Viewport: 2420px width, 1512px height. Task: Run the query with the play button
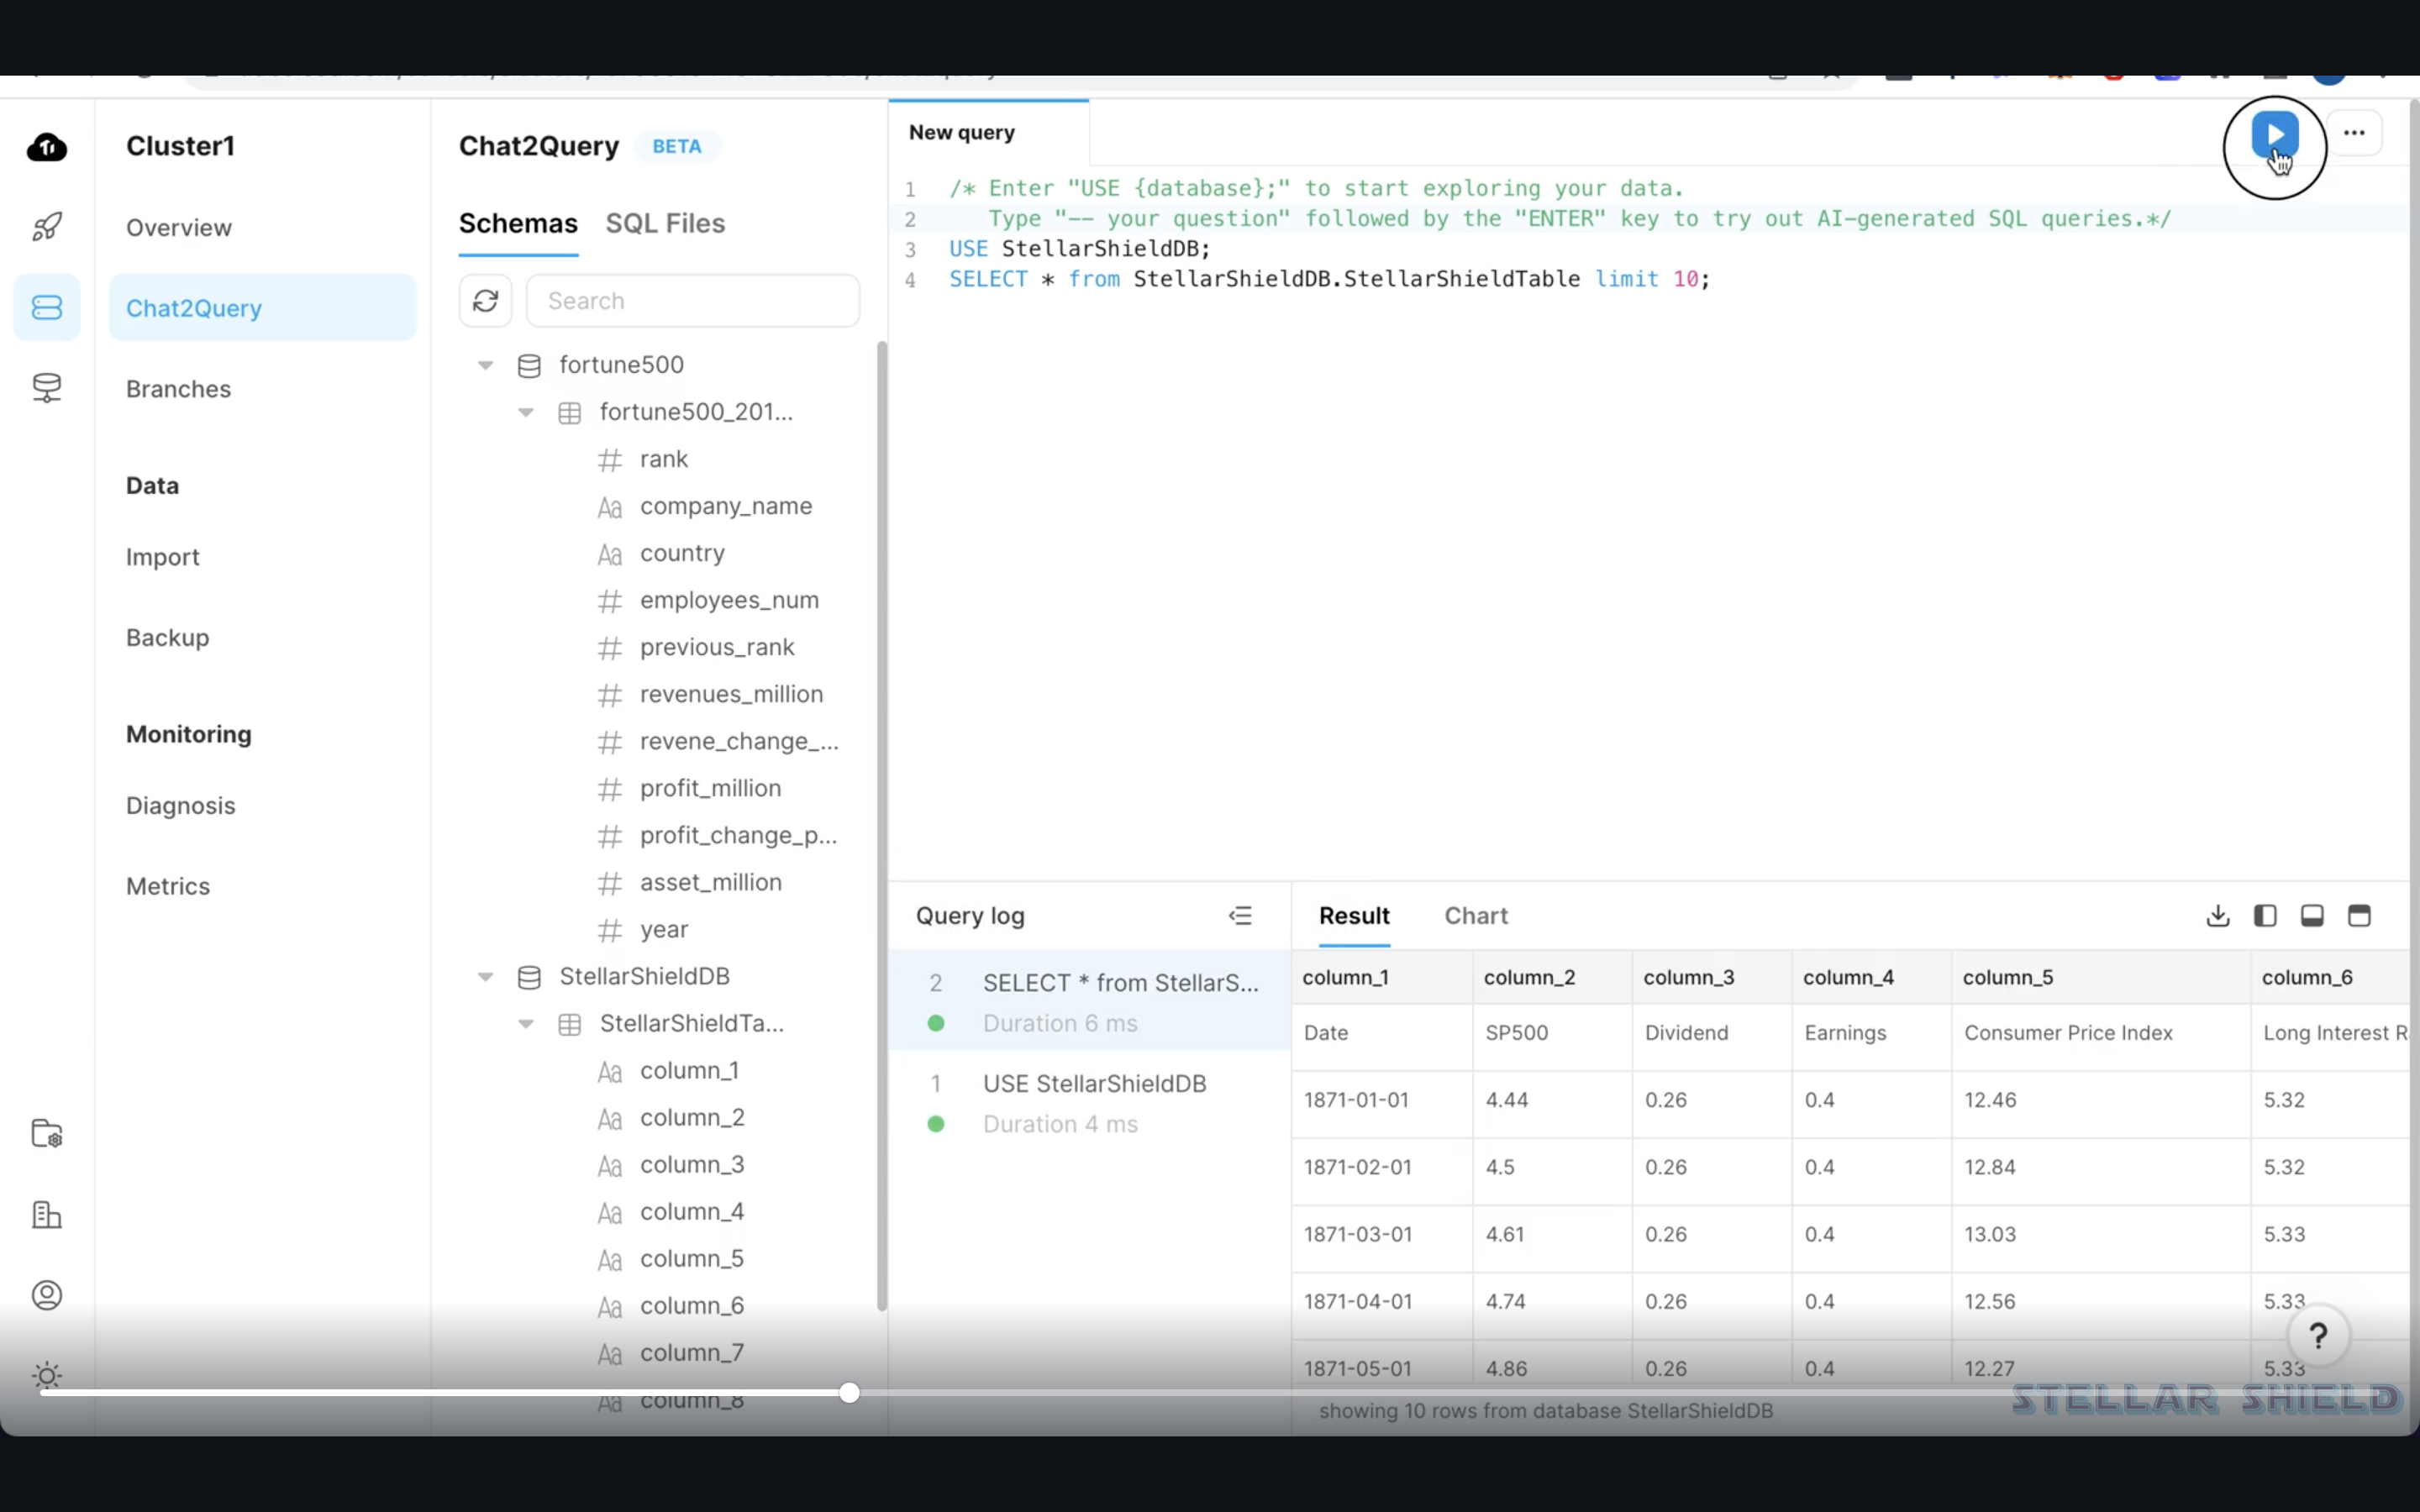(2273, 135)
